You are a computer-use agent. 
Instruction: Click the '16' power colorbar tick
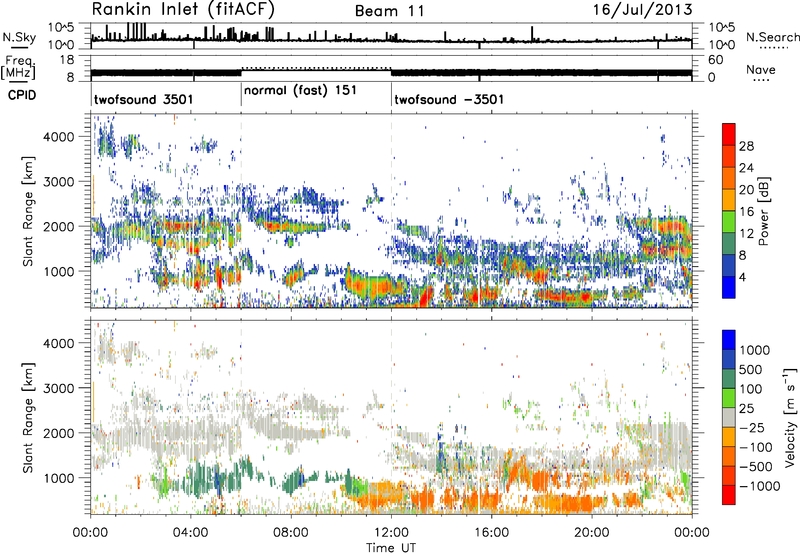(746, 212)
